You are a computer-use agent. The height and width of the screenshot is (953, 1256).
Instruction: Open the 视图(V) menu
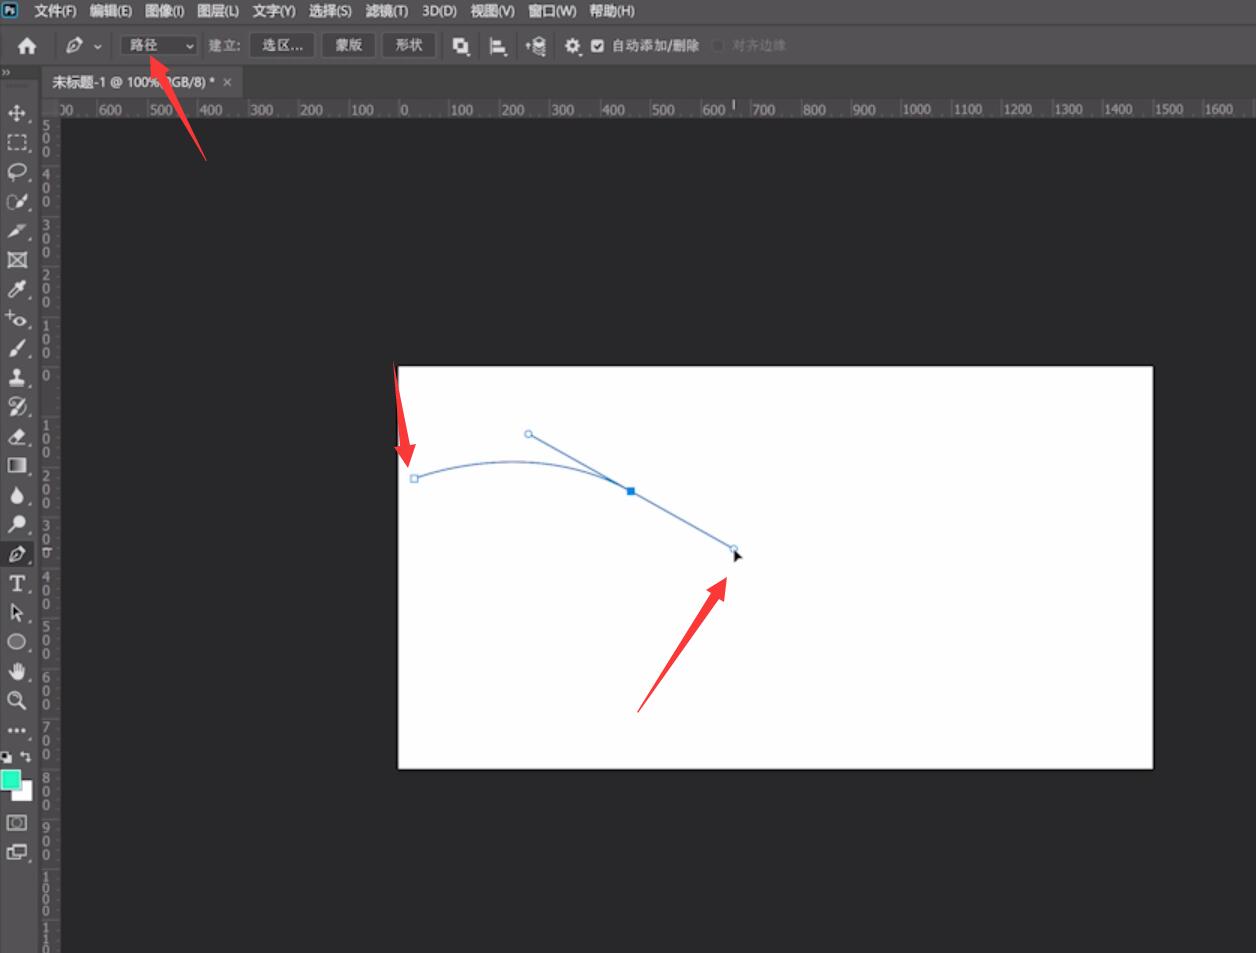pyautogui.click(x=492, y=11)
